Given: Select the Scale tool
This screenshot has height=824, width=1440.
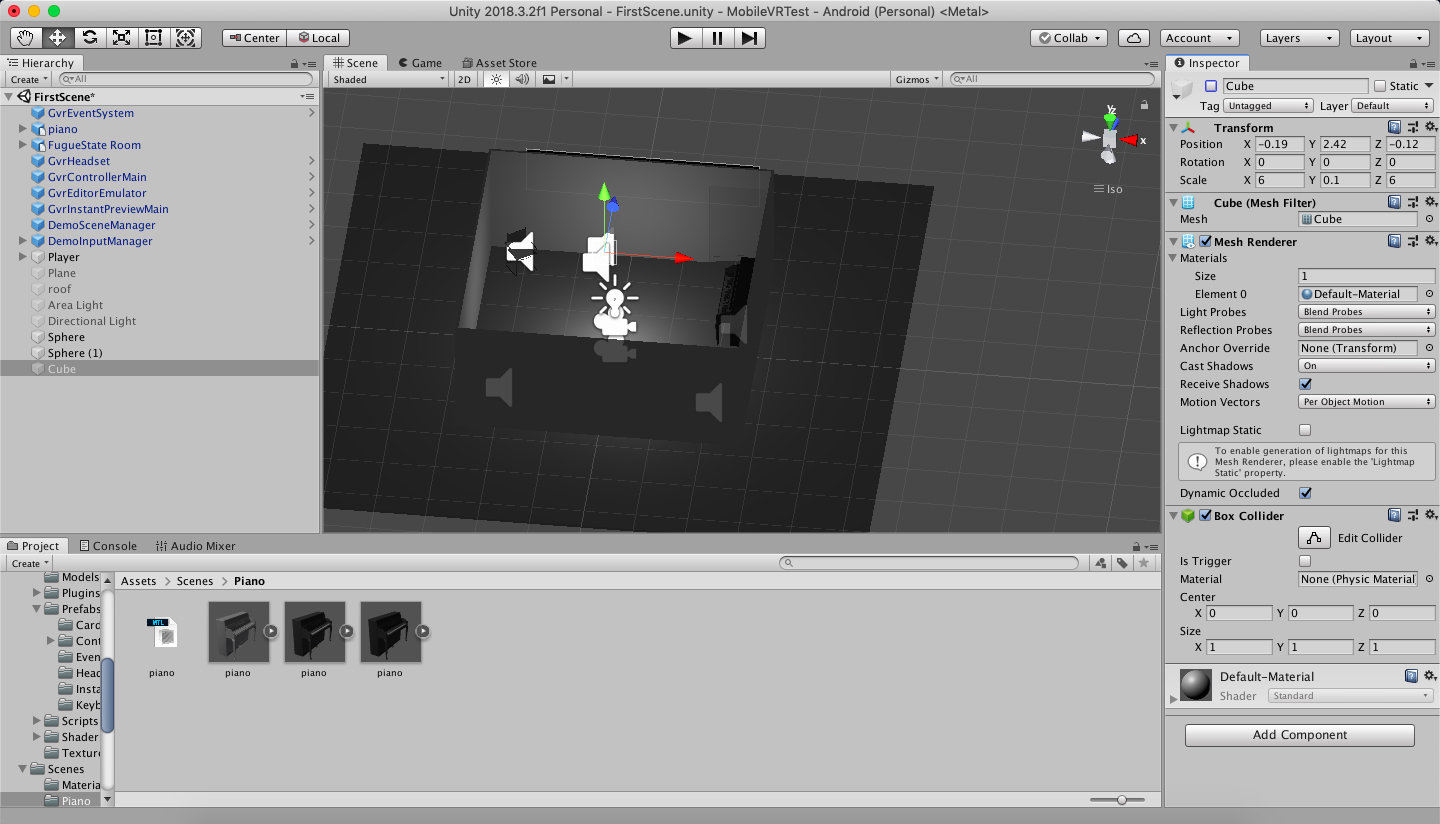Looking at the screenshot, I should click(x=122, y=38).
